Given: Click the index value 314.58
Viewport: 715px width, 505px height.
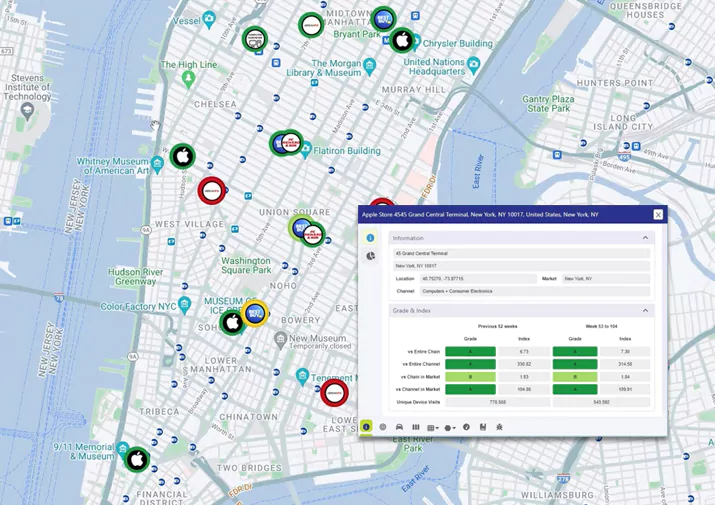Looking at the screenshot, I should tap(625, 364).
